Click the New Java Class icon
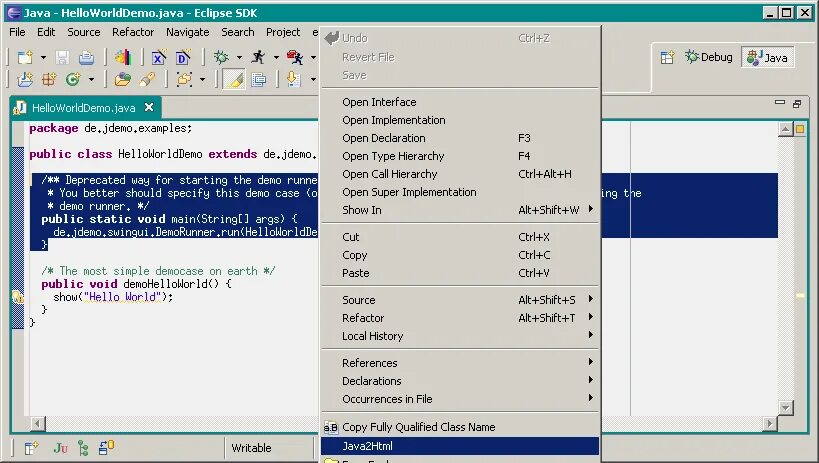The width and height of the screenshot is (819, 463). [x=73, y=79]
